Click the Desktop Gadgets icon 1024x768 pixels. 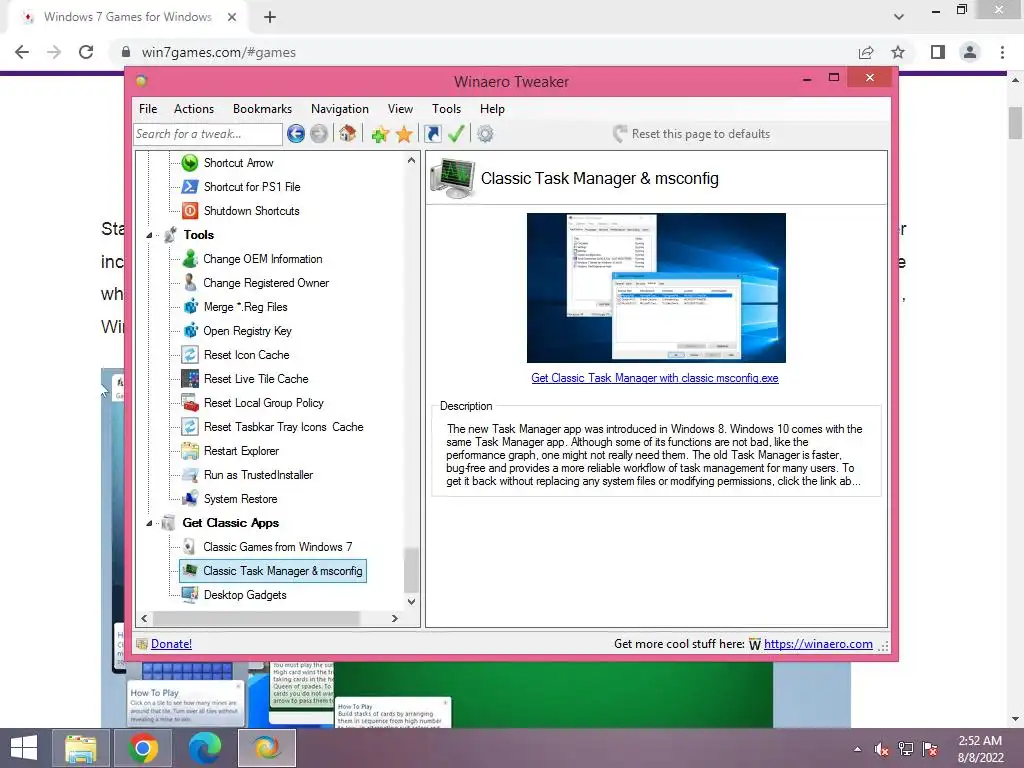[x=189, y=595]
